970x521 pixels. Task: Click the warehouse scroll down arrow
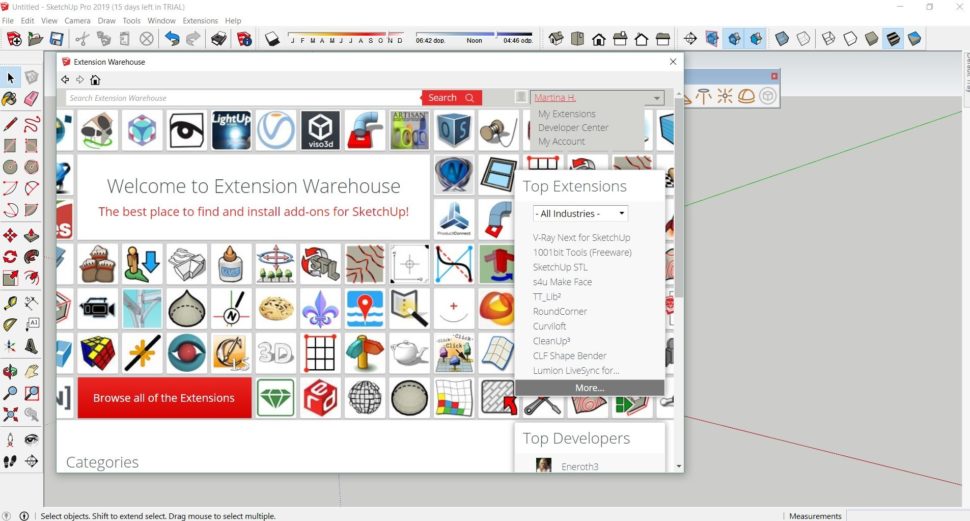coord(679,466)
